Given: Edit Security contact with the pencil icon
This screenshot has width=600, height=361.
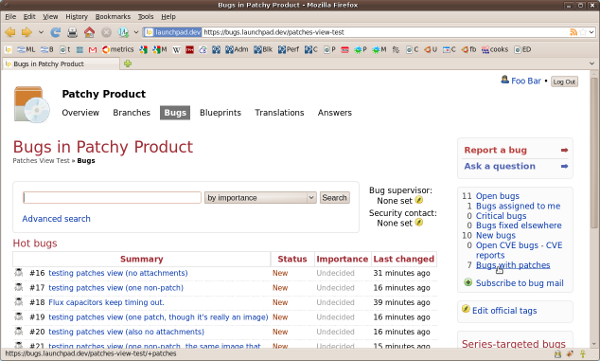Looking at the screenshot, I should coord(419,222).
